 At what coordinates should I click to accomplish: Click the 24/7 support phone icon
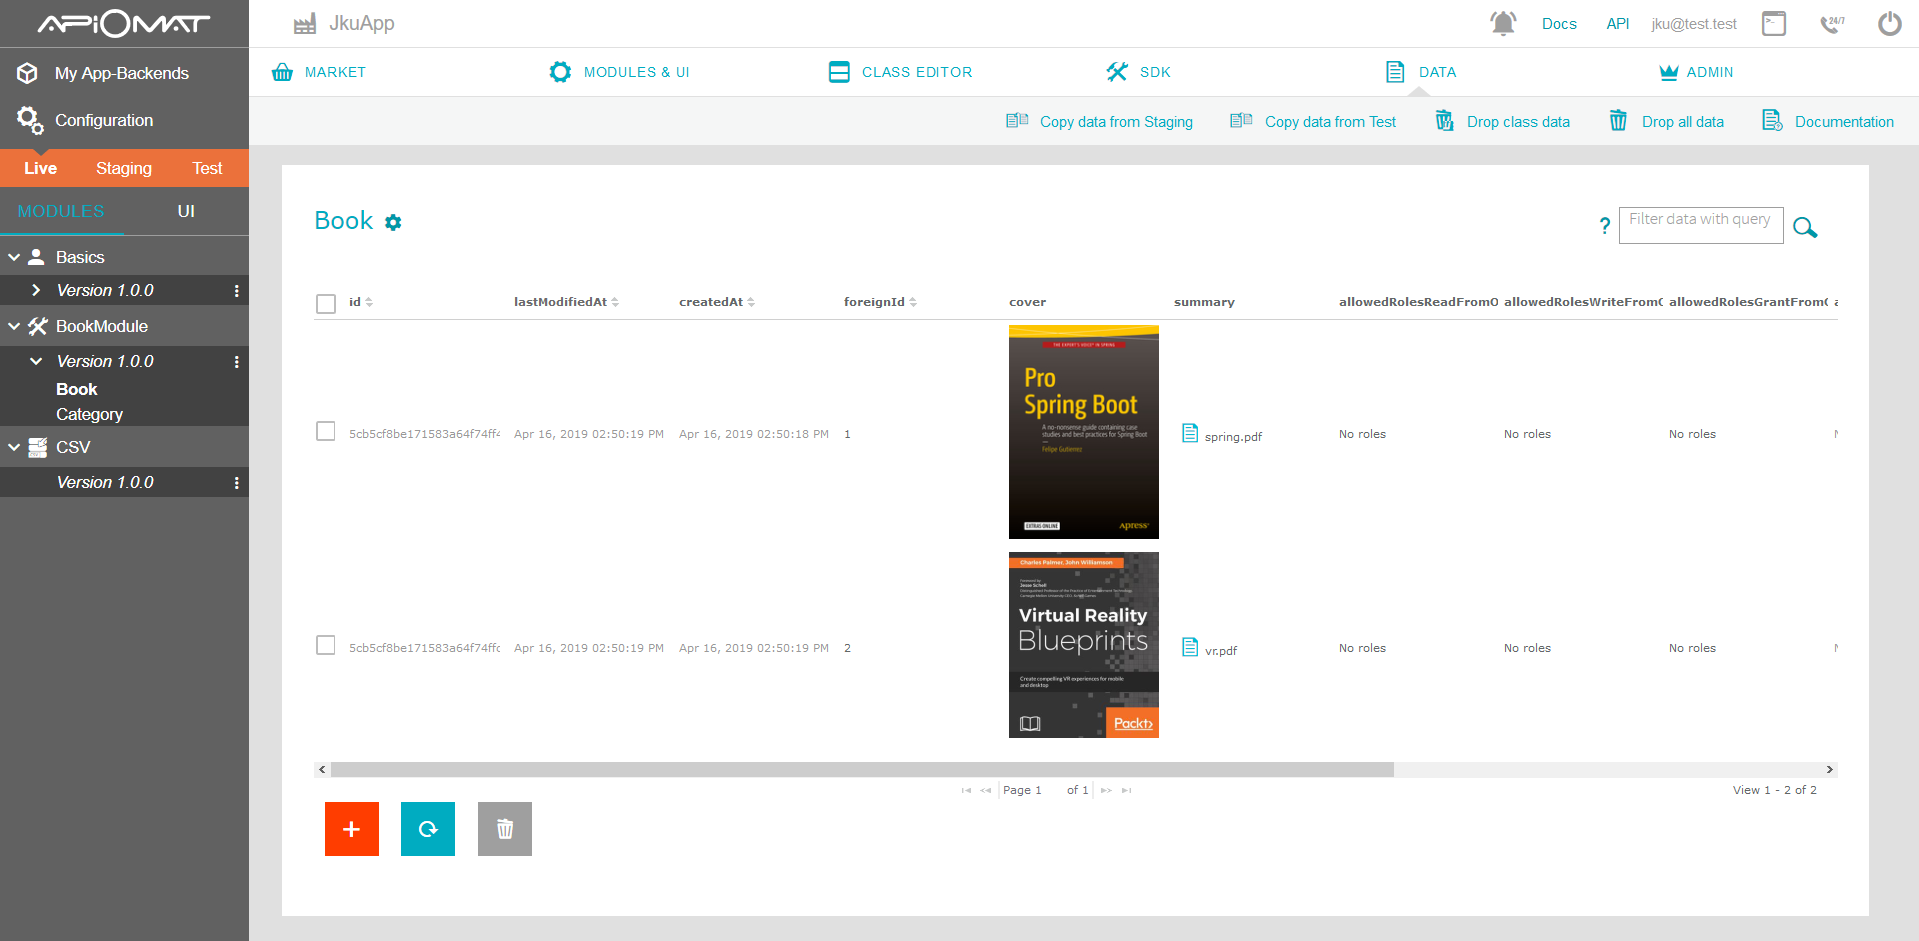click(x=1832, y=23)
